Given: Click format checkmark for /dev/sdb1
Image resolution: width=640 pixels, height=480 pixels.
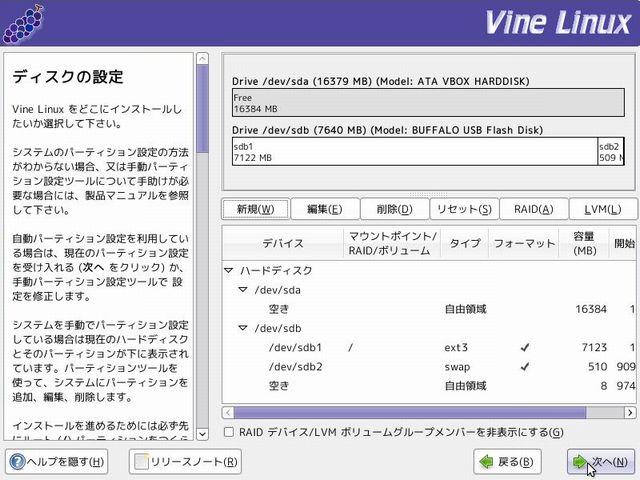Looking at the screenshot, I should (x=525, y=347).
